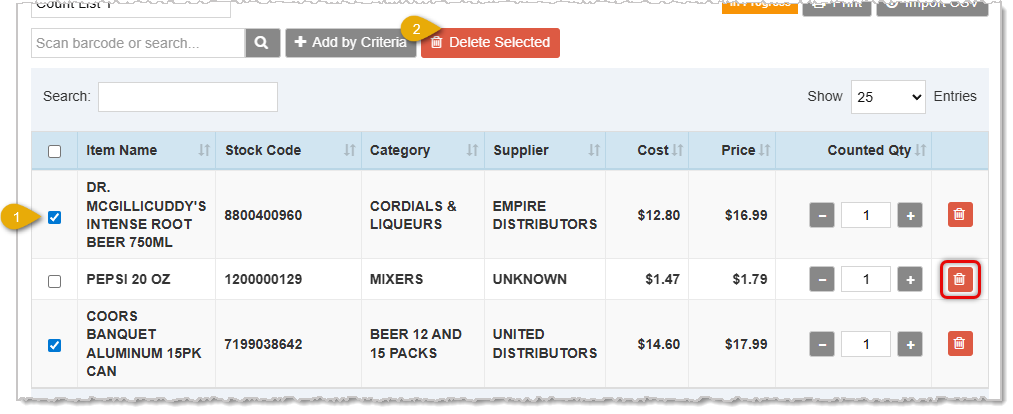Edit the quantity field for Pepsi 20 OZ

[x=866, y=280]
